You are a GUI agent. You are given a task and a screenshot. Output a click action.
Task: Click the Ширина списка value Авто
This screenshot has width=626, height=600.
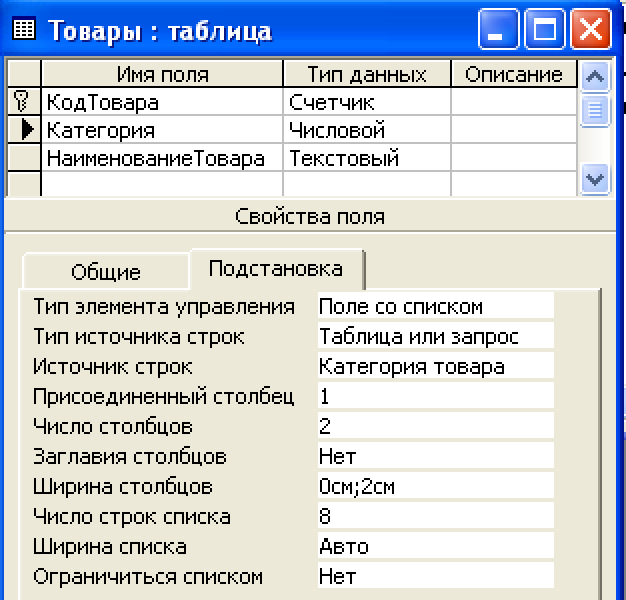point(436,546)
